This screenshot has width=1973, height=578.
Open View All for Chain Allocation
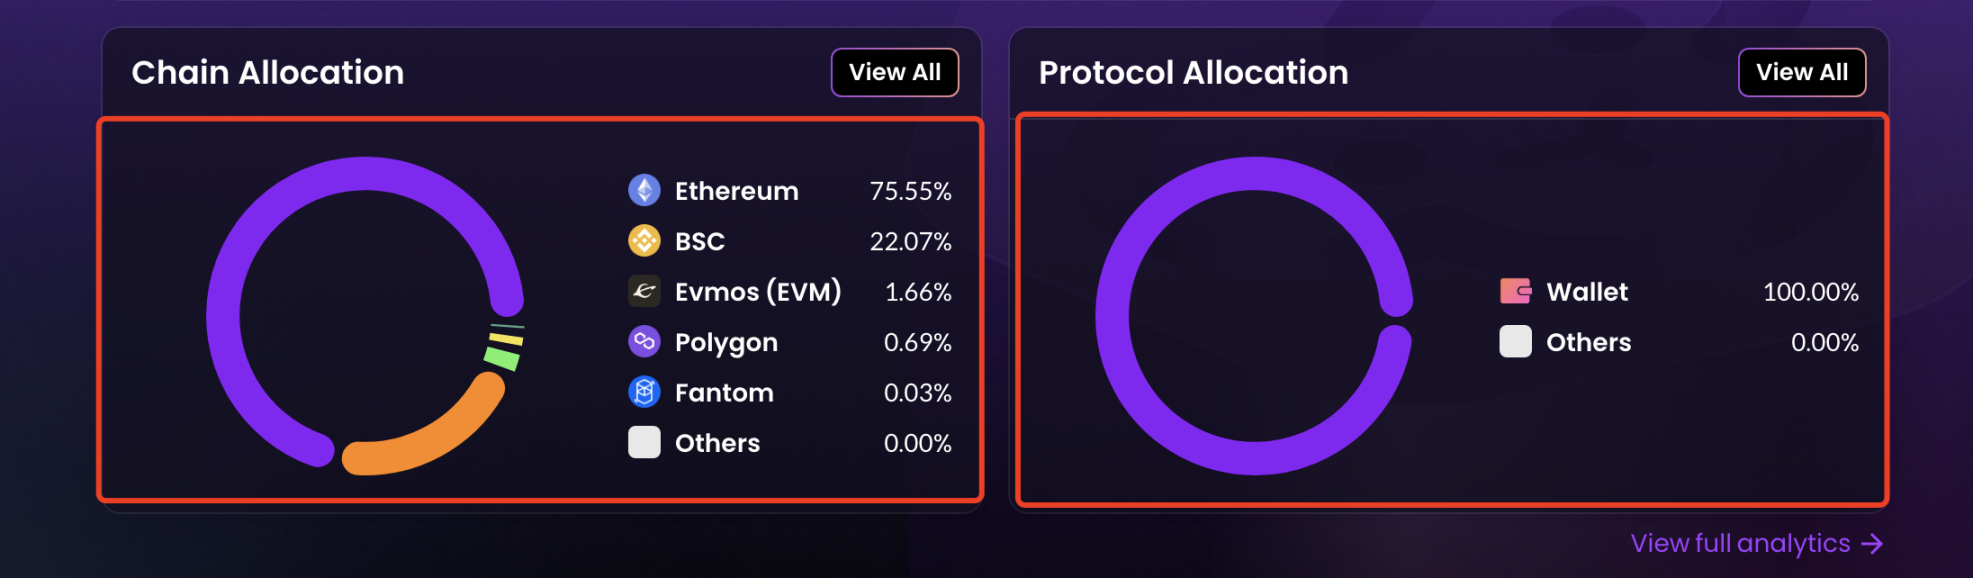click(894, 72)
